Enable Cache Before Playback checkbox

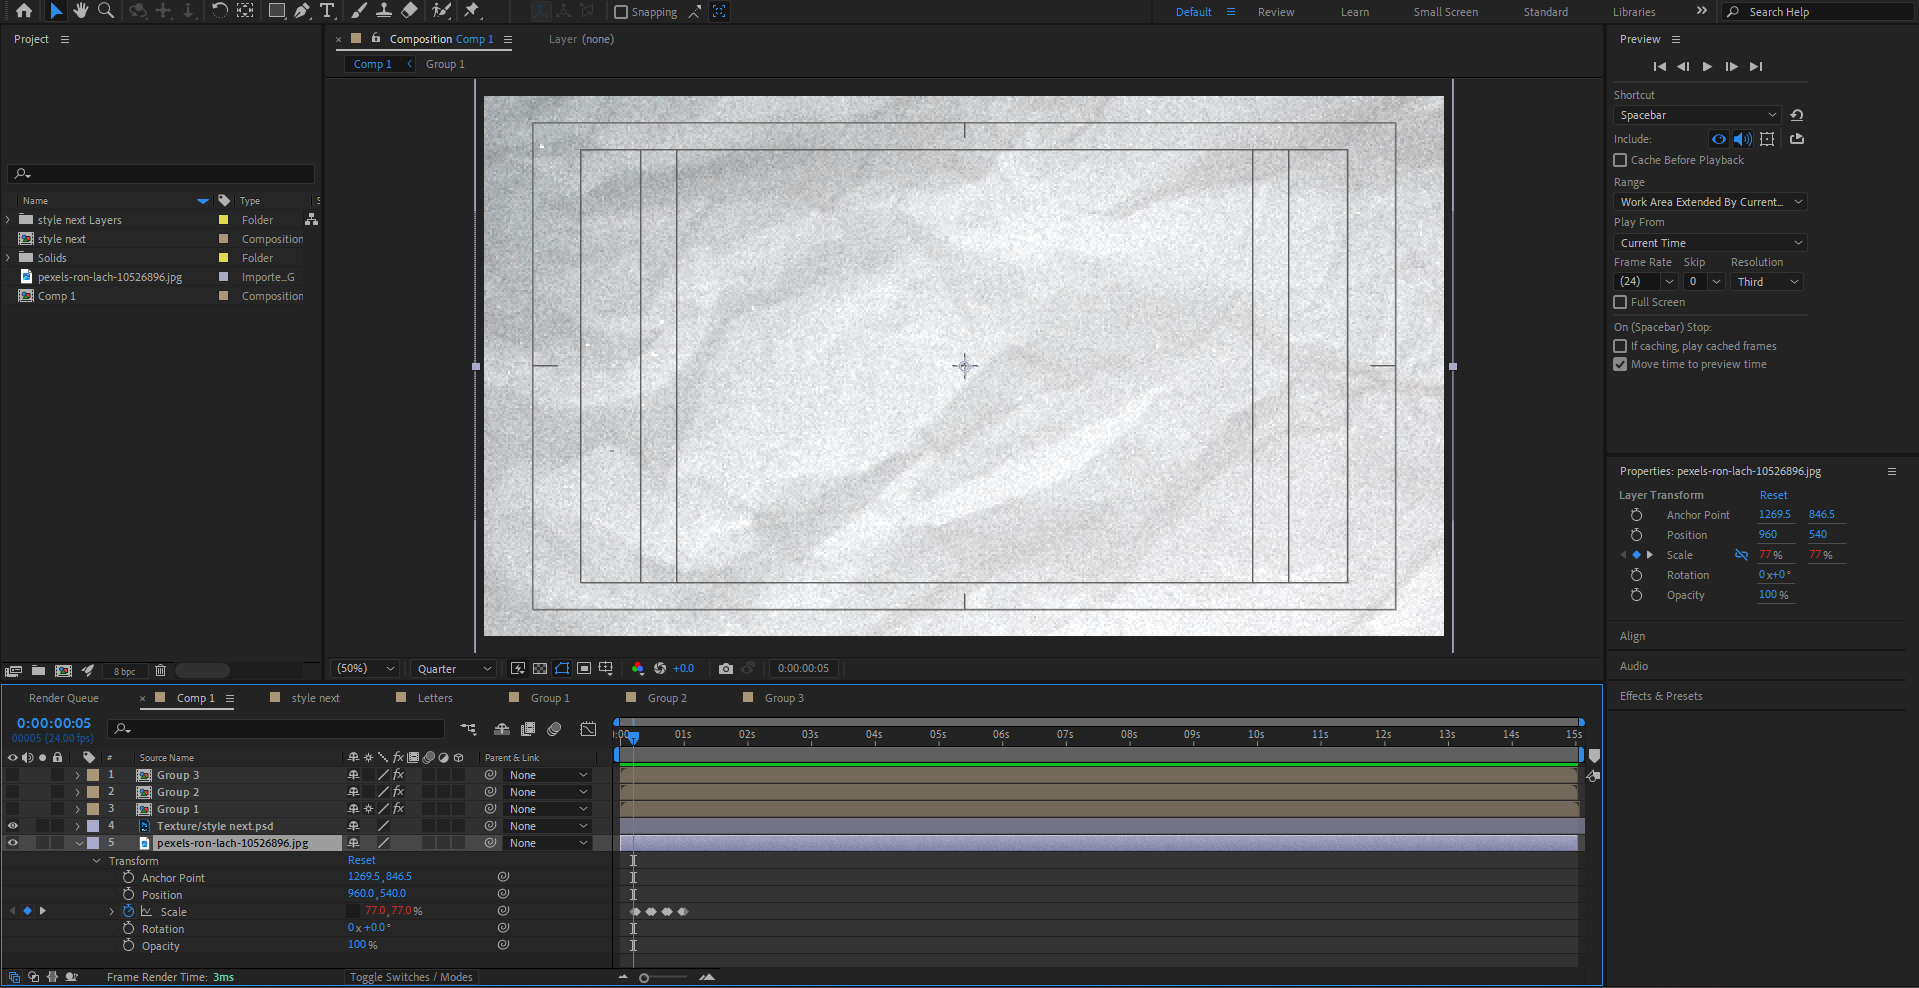pyautogui.click(x=1620, y=160)
